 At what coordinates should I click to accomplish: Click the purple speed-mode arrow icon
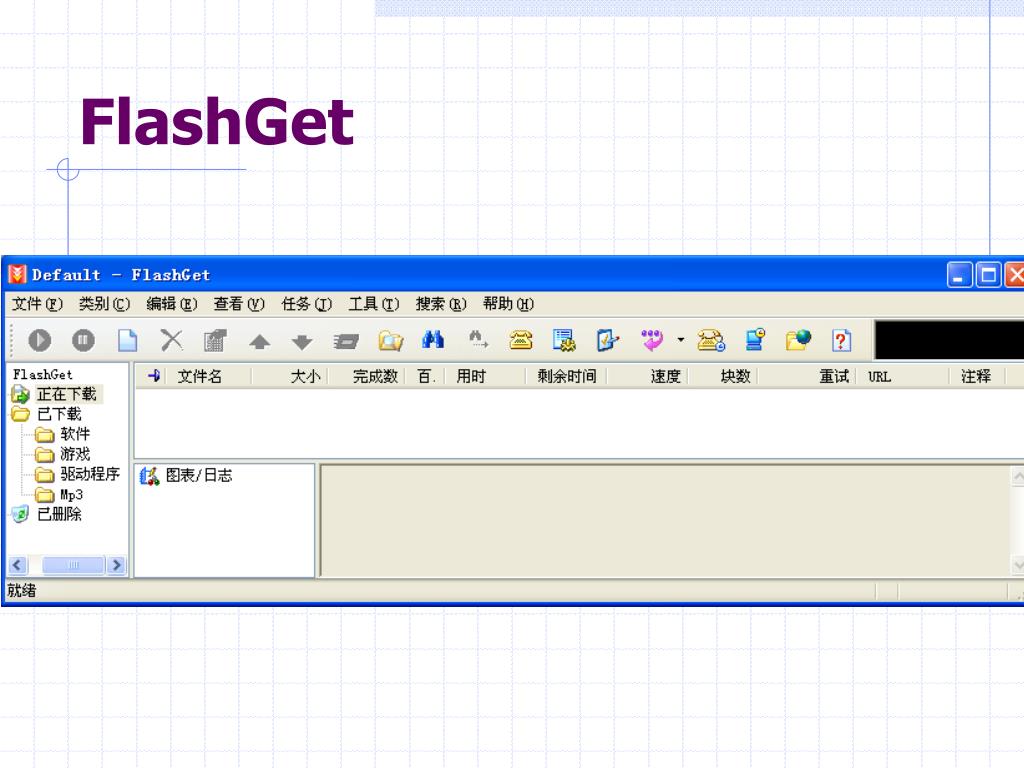point(652,340)
